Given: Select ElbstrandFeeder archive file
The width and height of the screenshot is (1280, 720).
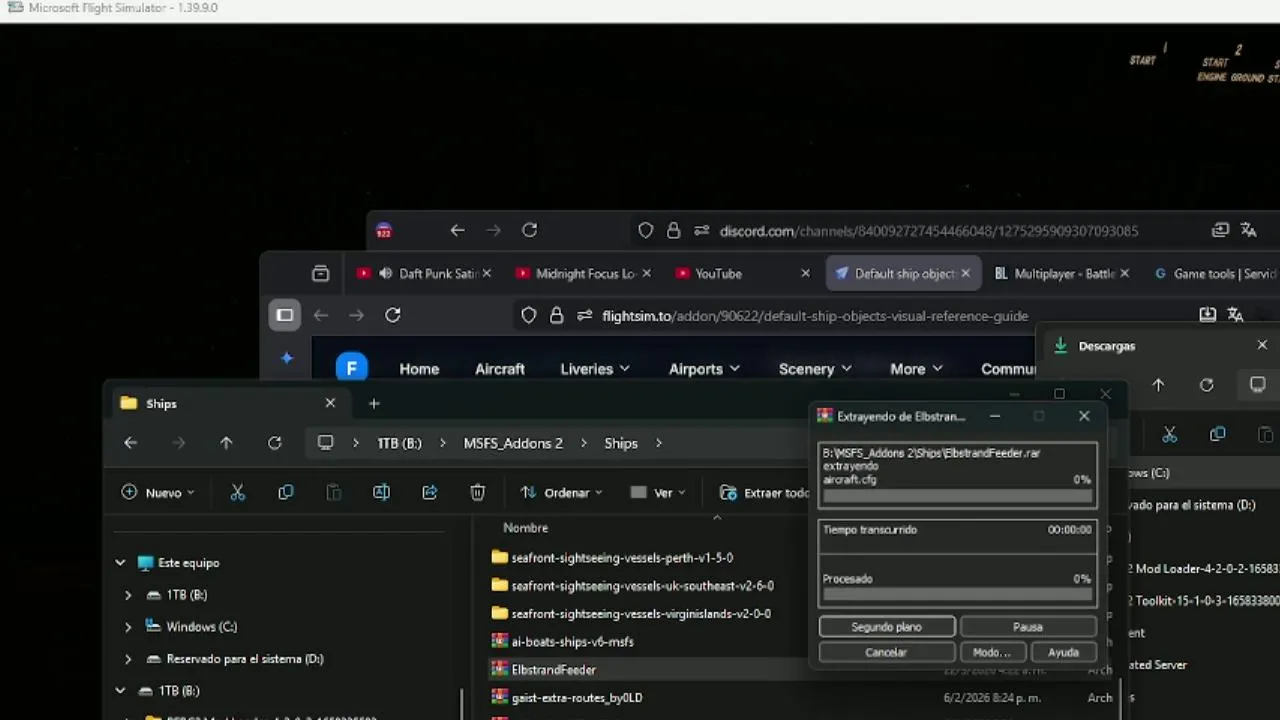Looking at the screenshot, I should pyautogui.click(x=553, y=670).
